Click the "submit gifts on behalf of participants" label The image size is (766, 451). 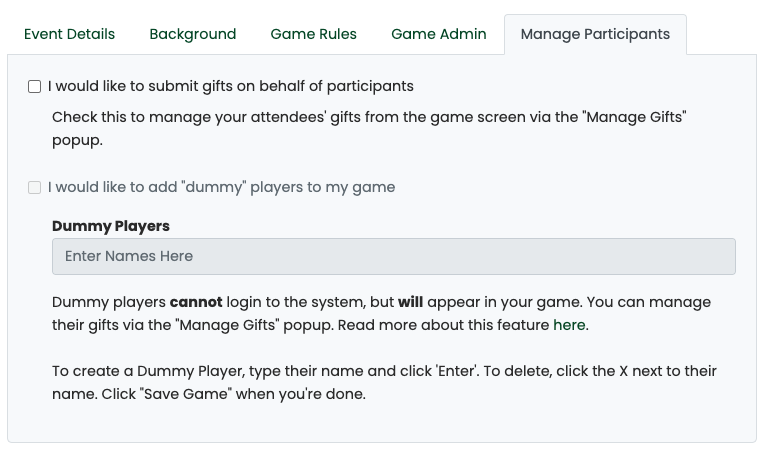click(231, 86)
